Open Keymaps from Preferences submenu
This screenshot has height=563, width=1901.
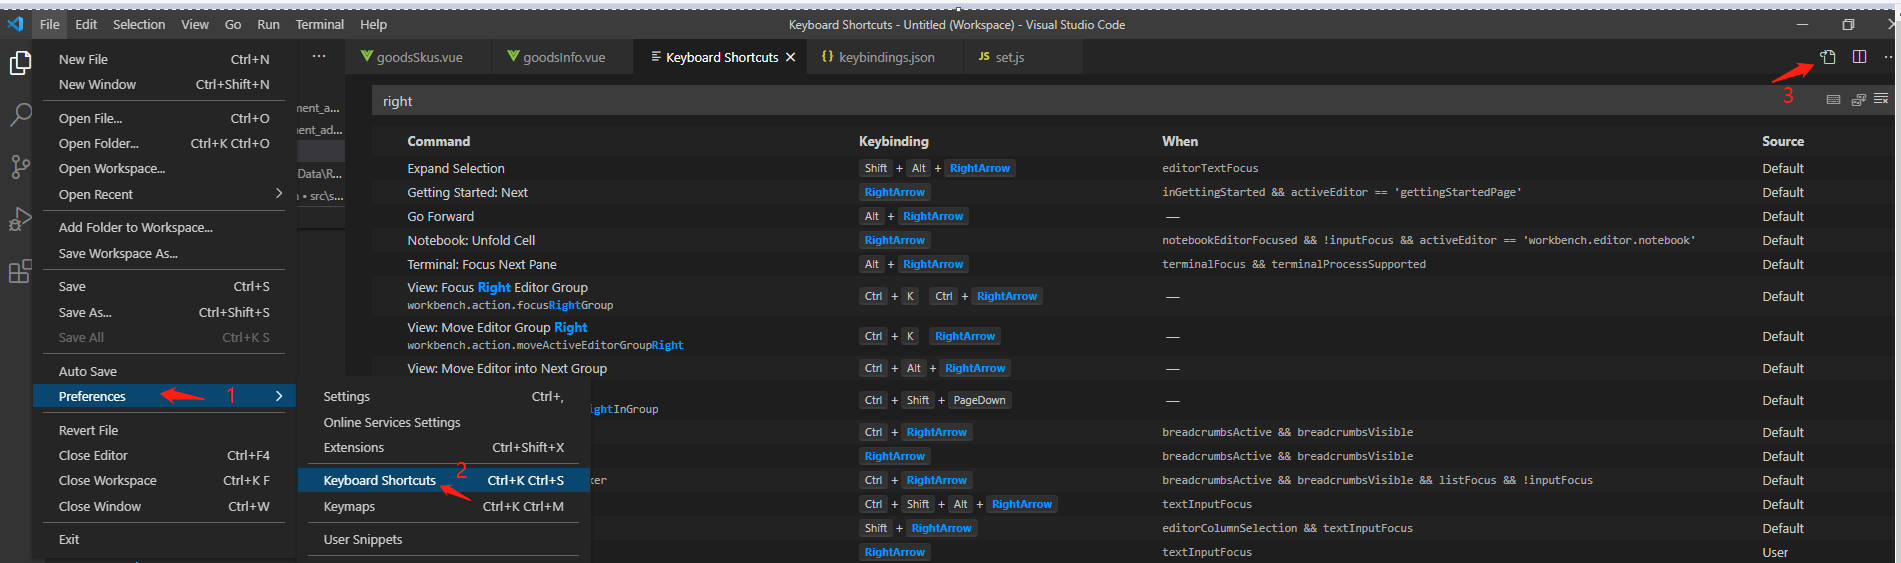coord(444,506)
